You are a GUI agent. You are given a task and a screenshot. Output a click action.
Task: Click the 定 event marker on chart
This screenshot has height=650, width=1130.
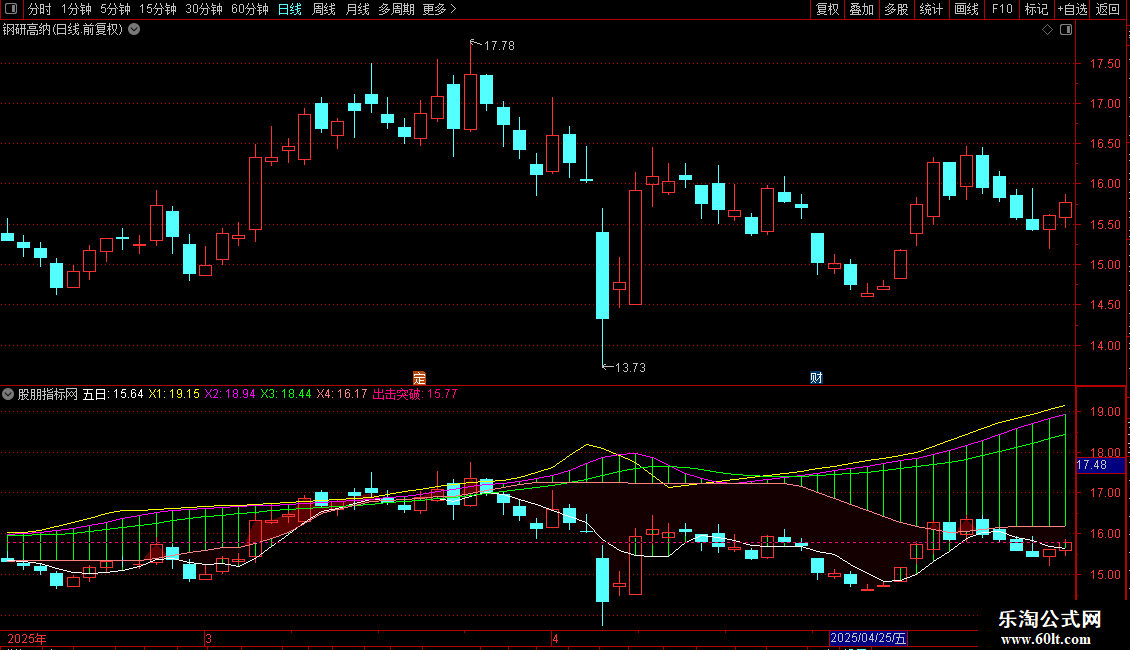coord(419,378)
